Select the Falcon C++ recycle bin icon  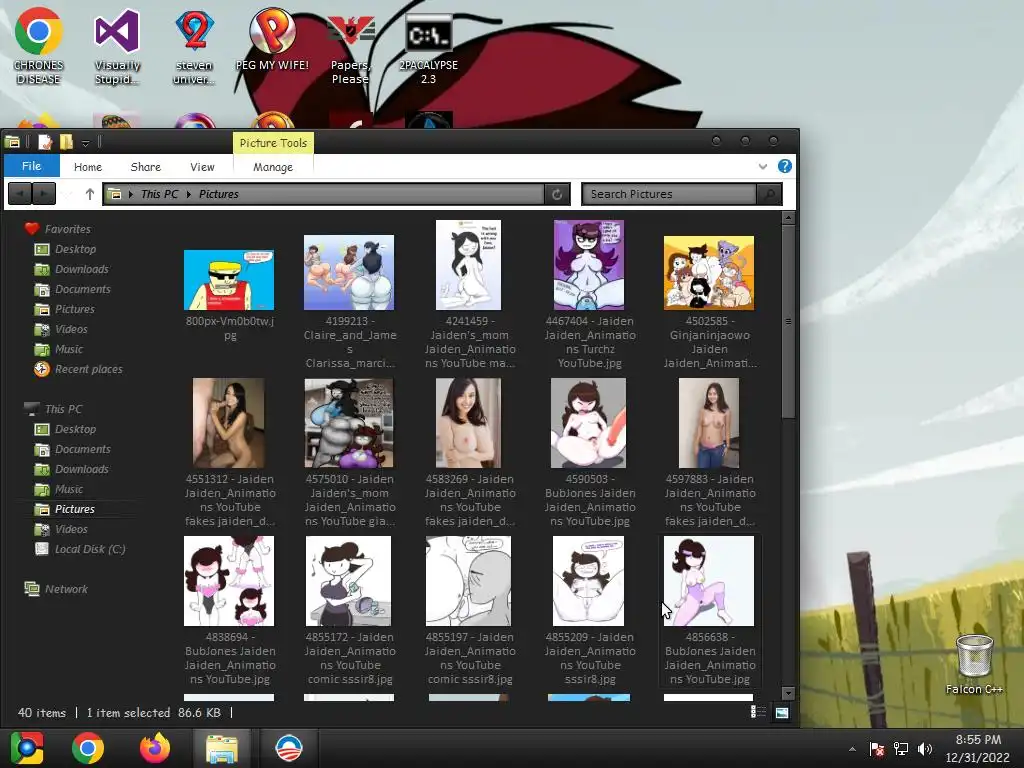point(974,664)
